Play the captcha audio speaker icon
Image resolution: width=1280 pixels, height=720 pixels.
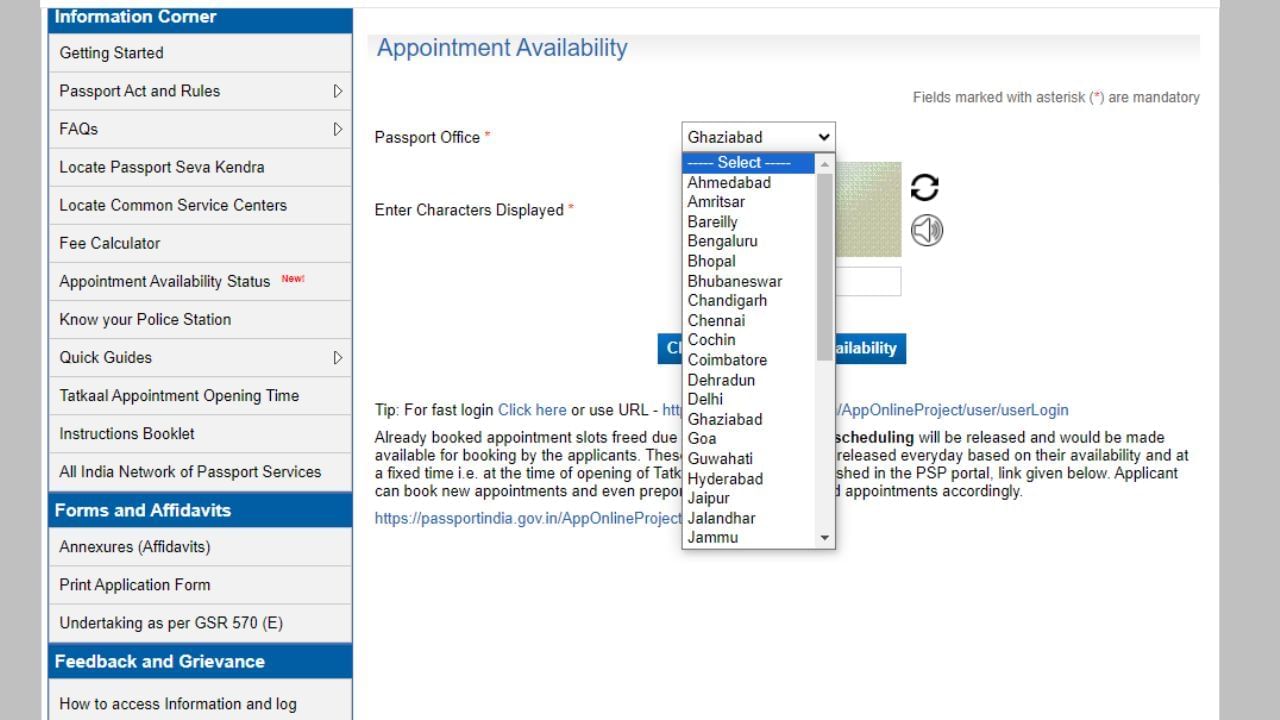926,231
